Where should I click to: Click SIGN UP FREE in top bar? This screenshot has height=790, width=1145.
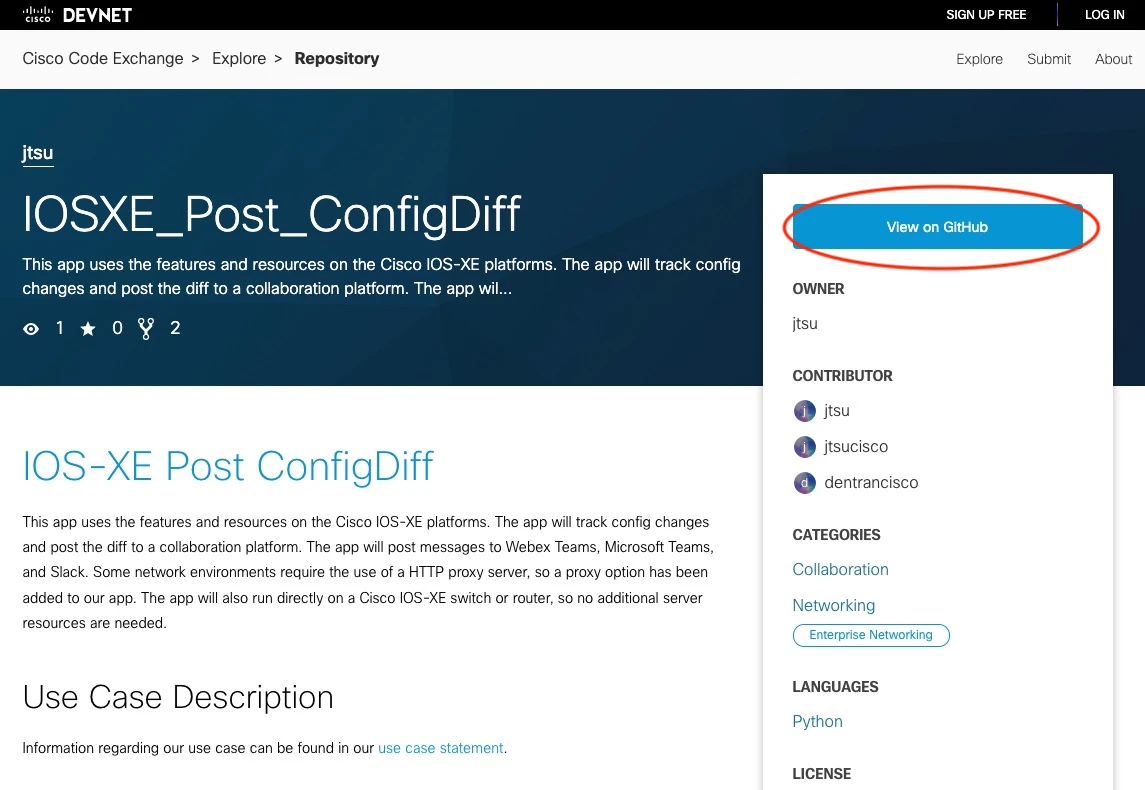[x=986, y=15]
